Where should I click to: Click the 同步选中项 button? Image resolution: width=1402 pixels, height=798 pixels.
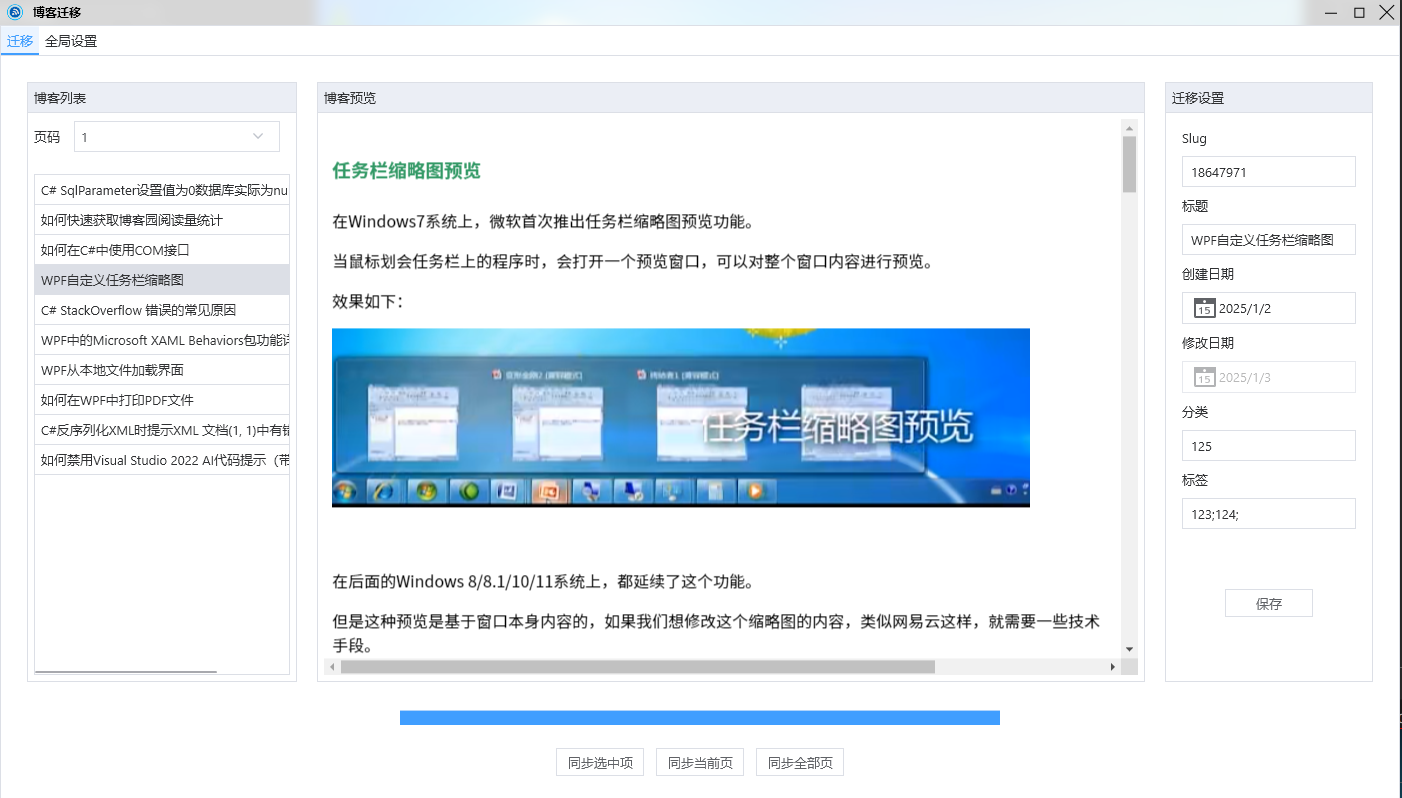pyautogui.click(x=600, y=762)
